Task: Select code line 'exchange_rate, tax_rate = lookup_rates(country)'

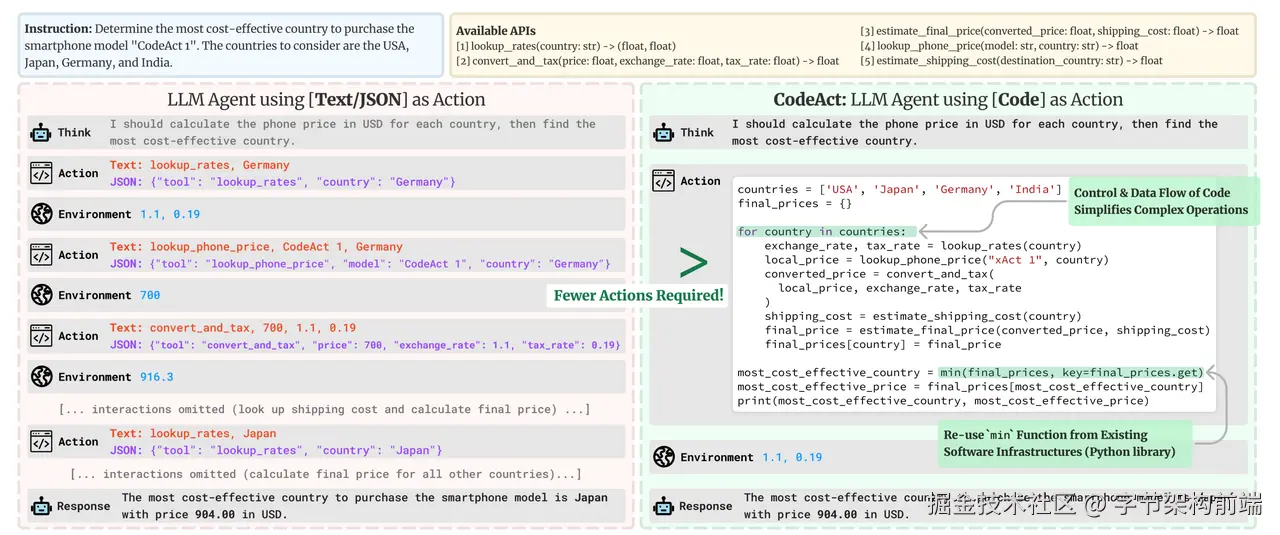Action: 922,246
